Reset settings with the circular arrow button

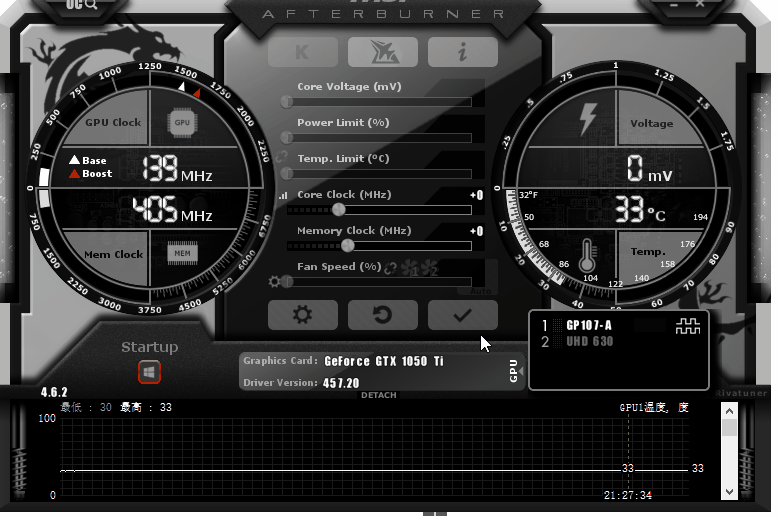(x=383, y=315)
